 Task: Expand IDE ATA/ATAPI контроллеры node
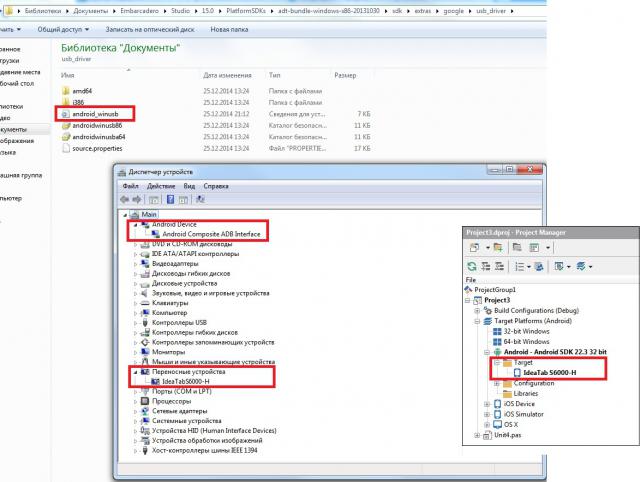[135, 254]
